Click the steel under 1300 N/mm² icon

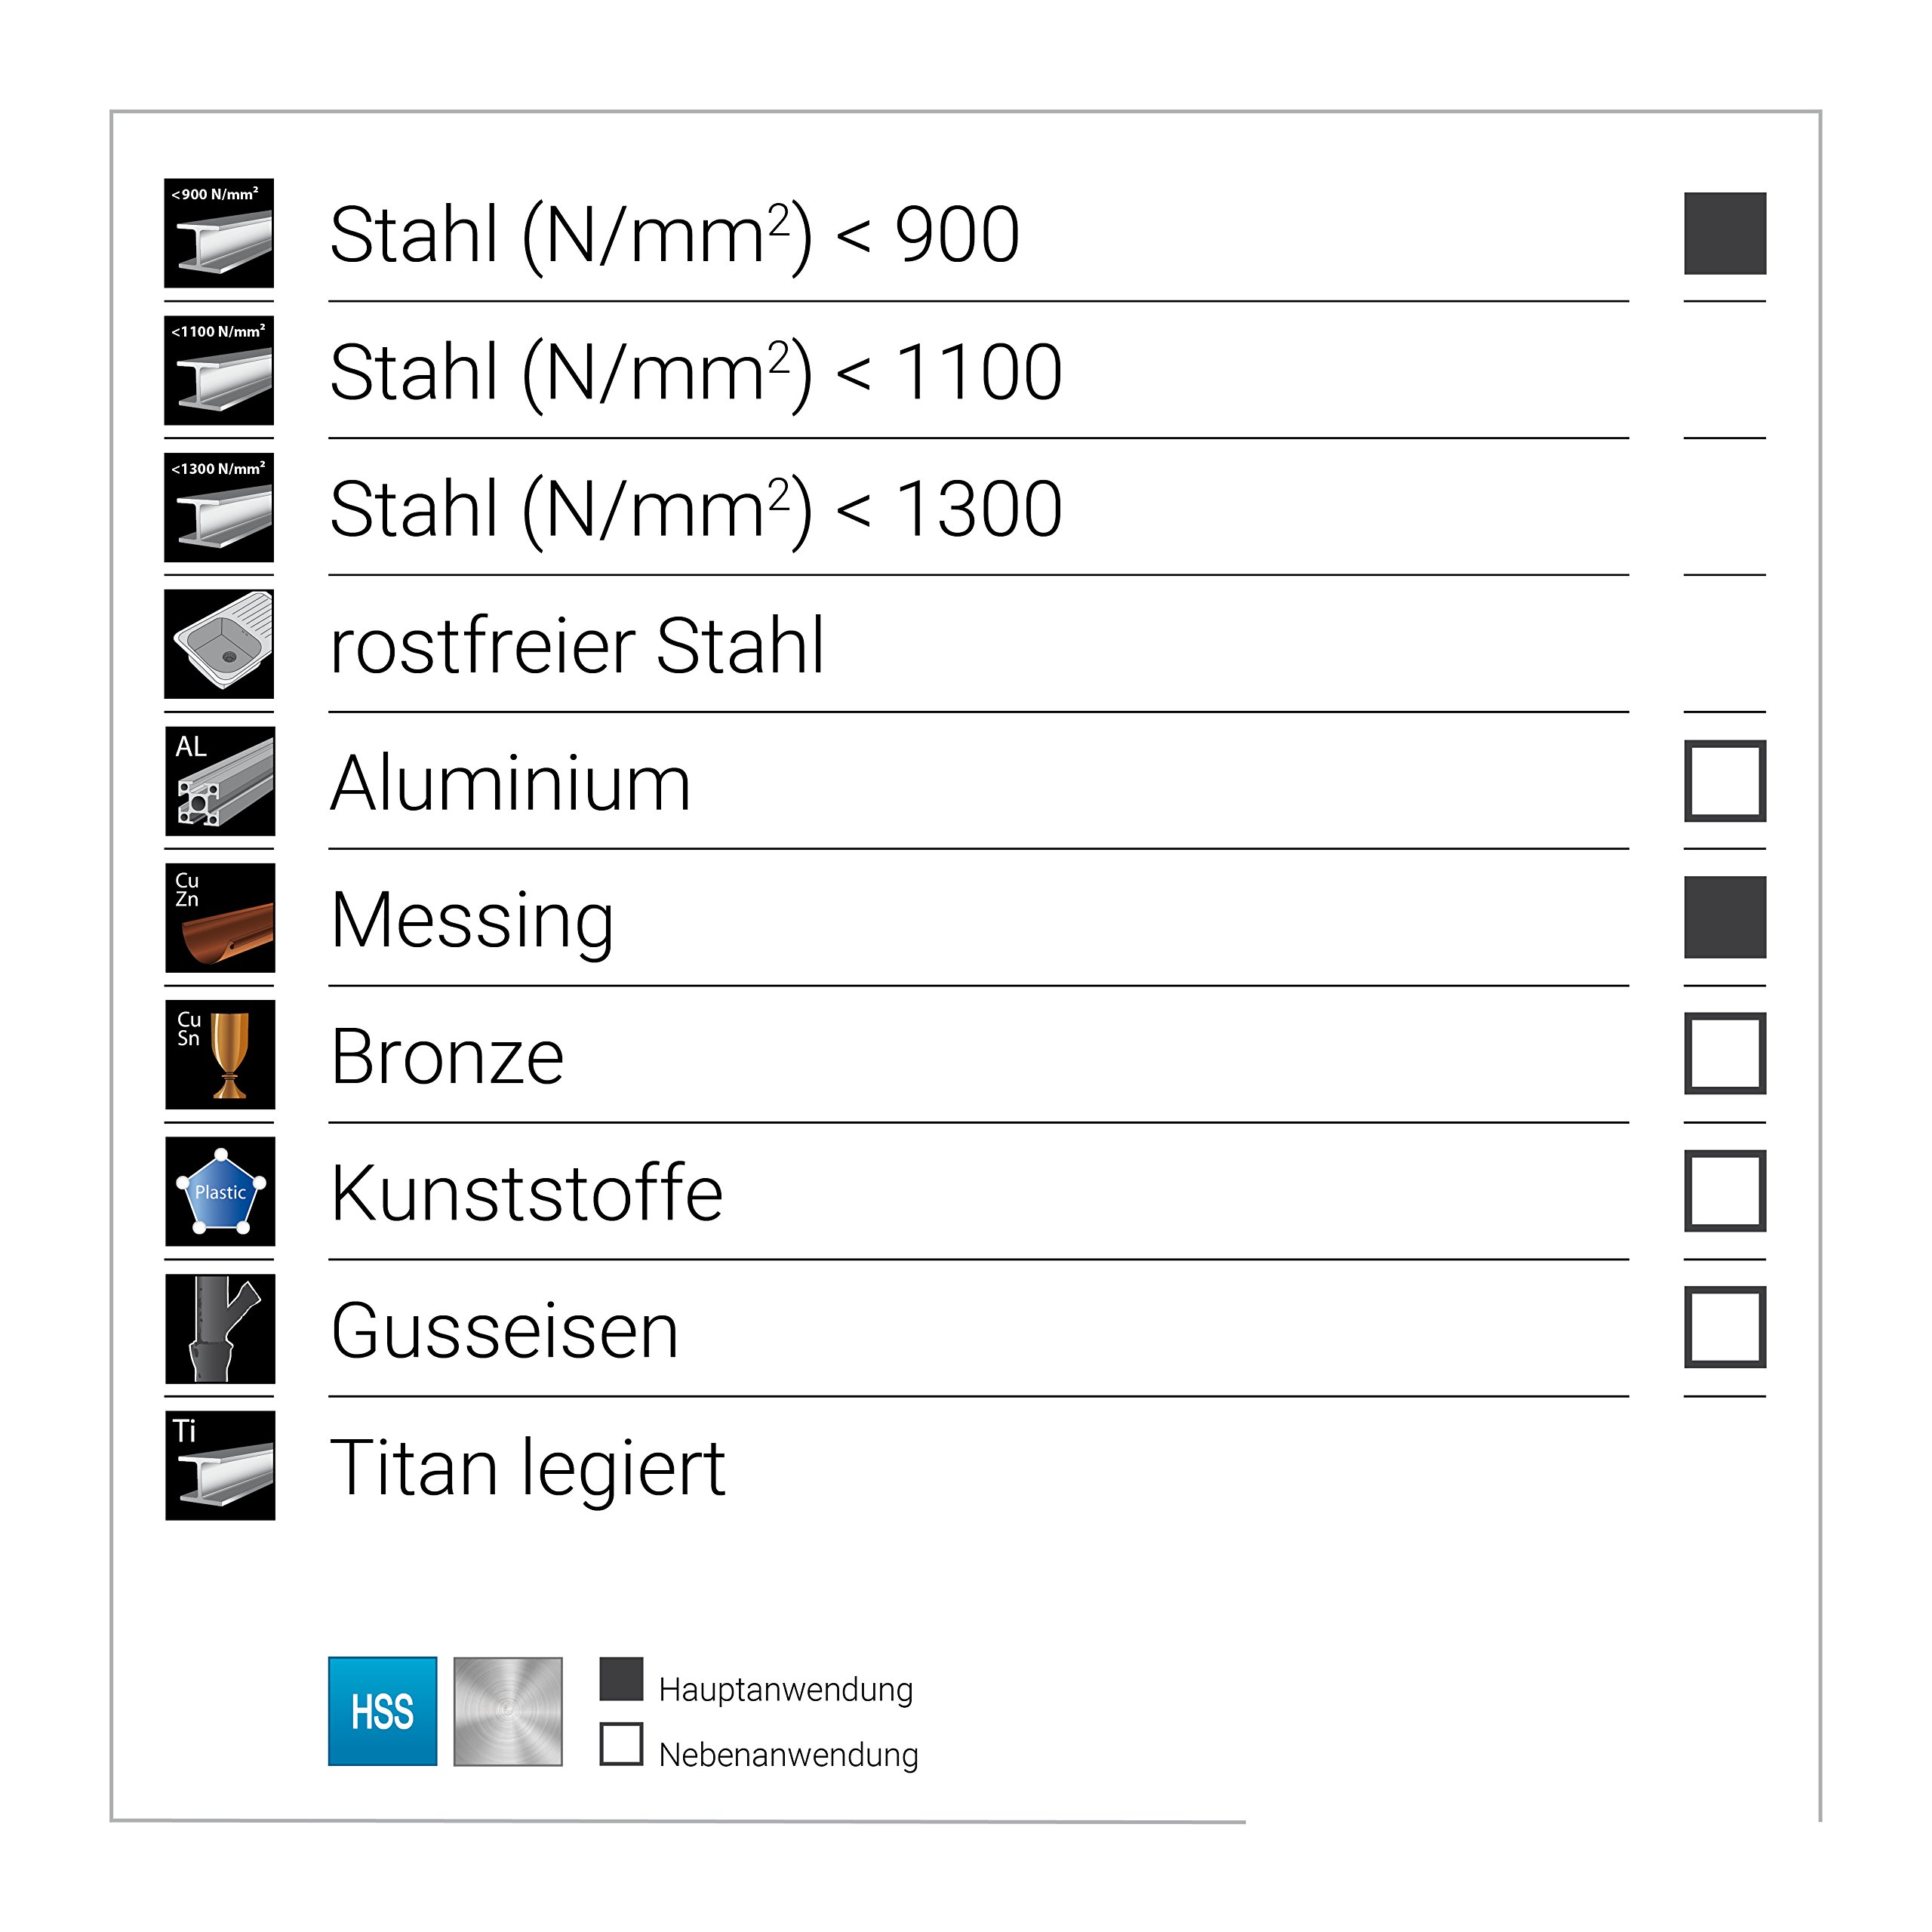pos(219,507)
